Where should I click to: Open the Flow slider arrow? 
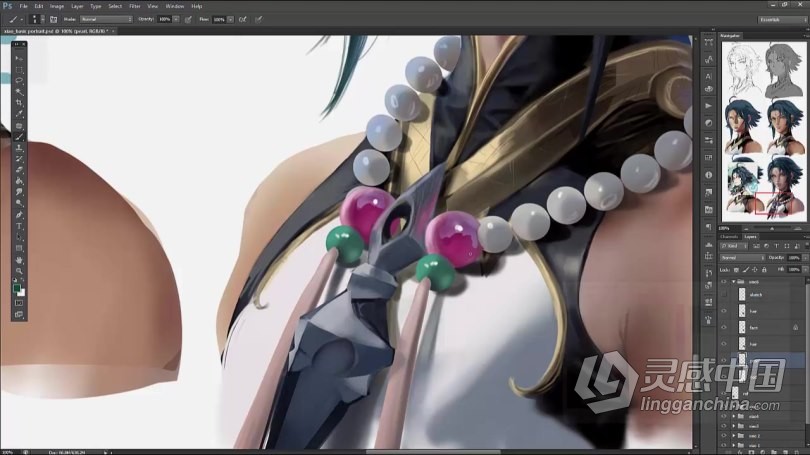click(230, 19)
